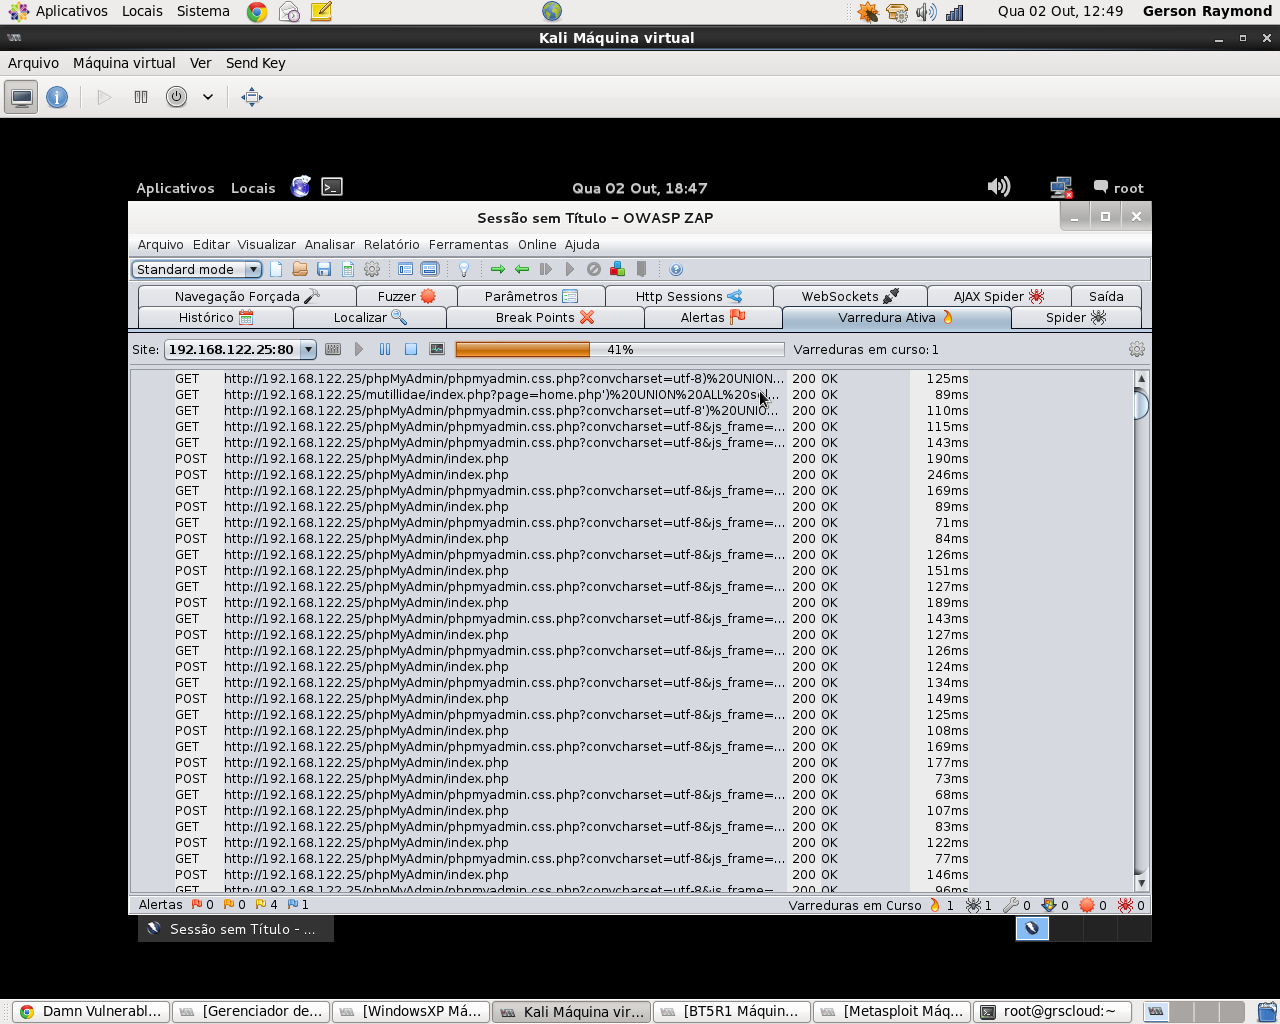Viewport: 1280px width, 1024px height.
Task: Open Máquina virtual menu of viewer
Action: click(x=124, y=63)
